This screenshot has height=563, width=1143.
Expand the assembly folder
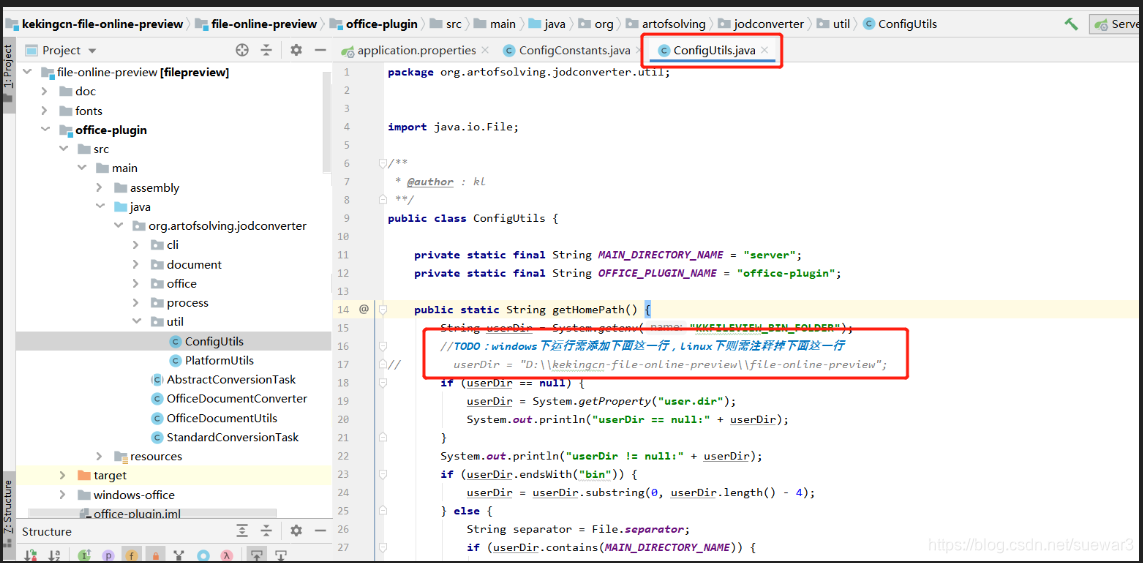(99, 187)
